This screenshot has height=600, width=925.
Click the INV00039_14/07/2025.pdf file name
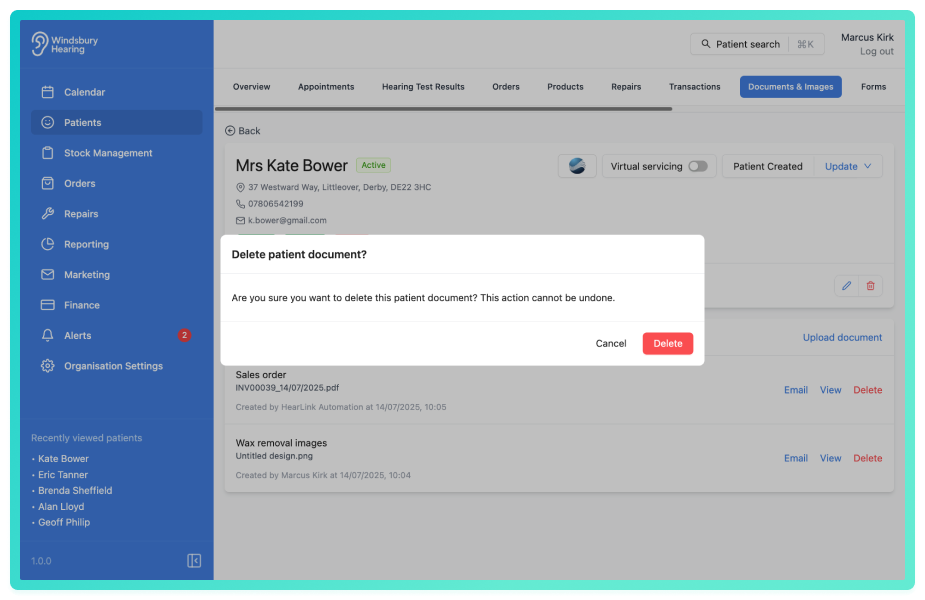287,388
